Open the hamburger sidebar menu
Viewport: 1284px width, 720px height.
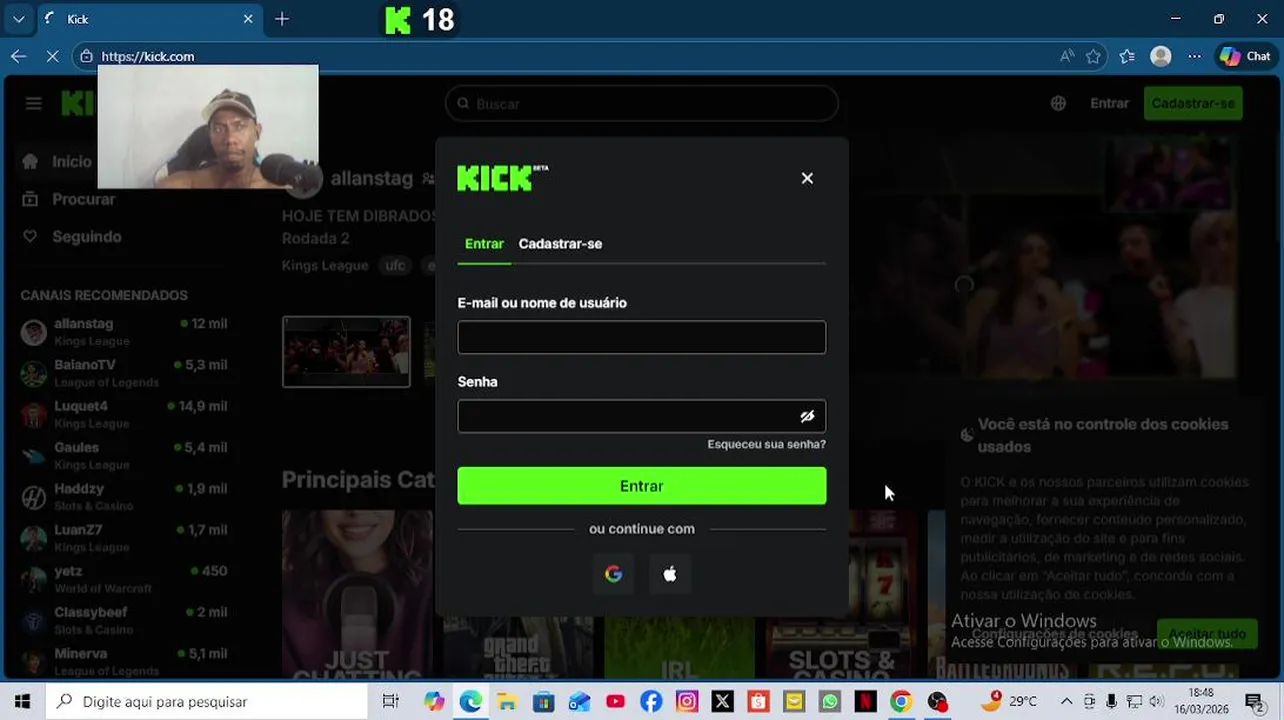click(x=34, y=103)
